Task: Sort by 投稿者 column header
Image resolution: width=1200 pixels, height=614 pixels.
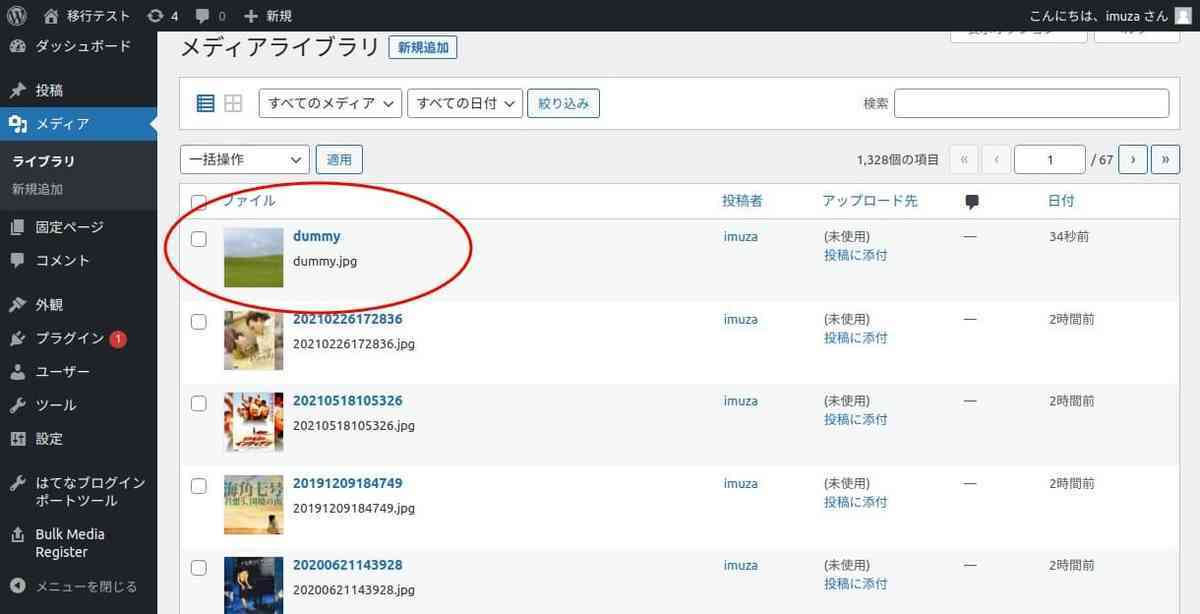Action: (742, 201)
